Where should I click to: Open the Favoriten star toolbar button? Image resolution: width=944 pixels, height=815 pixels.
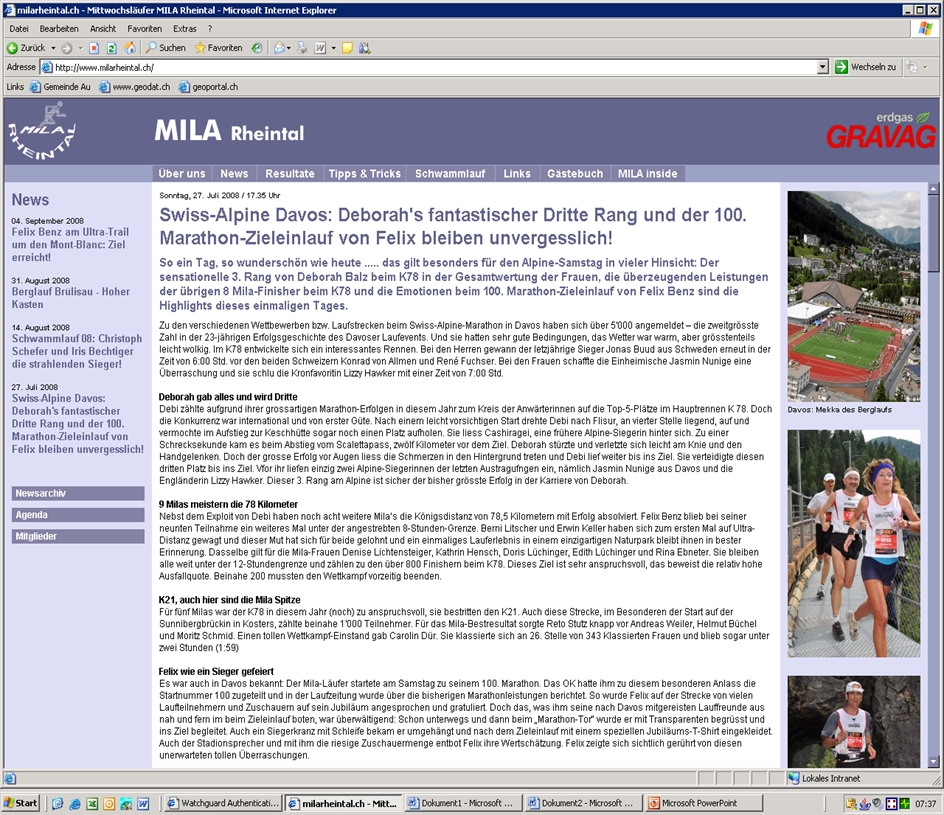pos(219,48)
